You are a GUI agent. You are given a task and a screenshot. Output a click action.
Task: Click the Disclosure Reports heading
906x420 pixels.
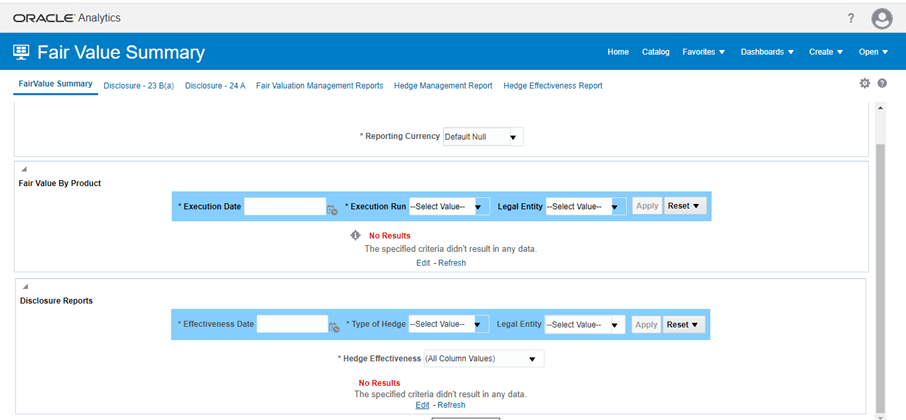click(x=56, y=300)
